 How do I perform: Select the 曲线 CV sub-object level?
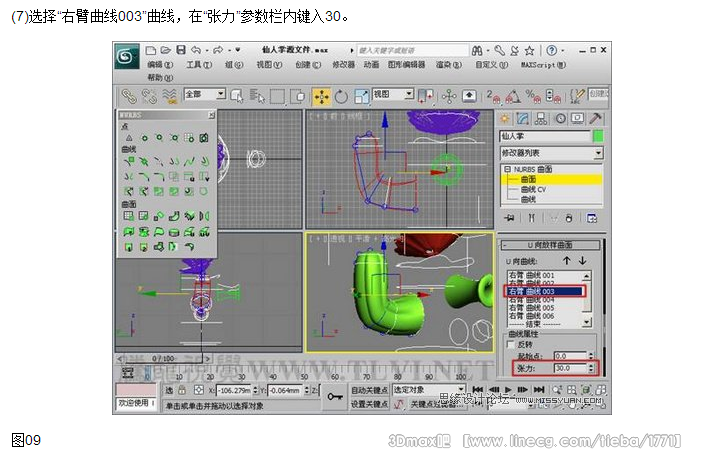pyautogui.click(x=533, y=189)
